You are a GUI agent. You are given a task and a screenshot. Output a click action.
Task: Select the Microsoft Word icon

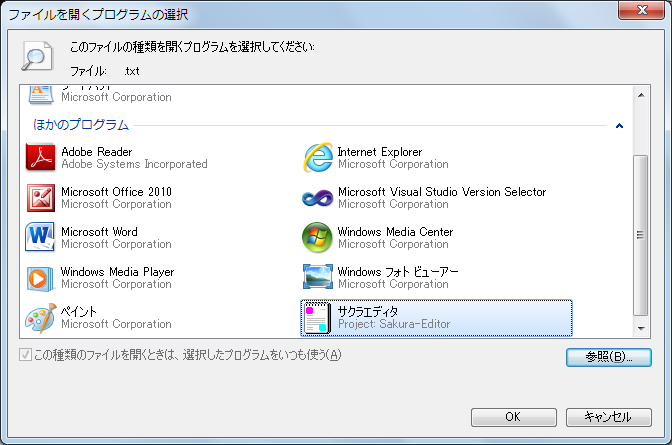(x=40, y=237)
